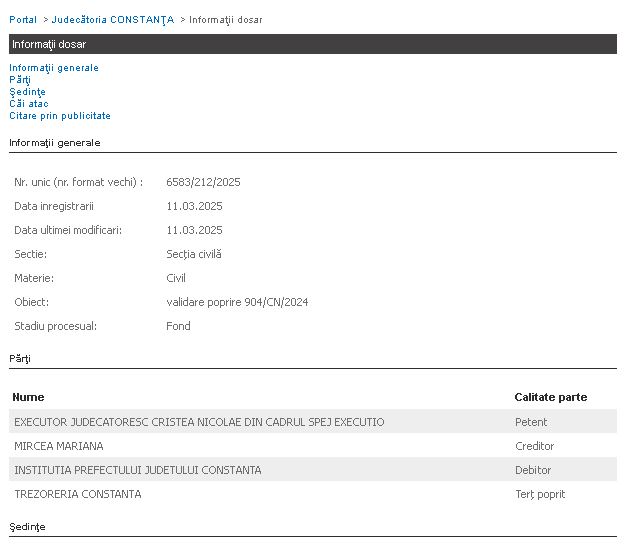
Task: Click the dark Informaţii dosar header bar
Action: point(313,44)
